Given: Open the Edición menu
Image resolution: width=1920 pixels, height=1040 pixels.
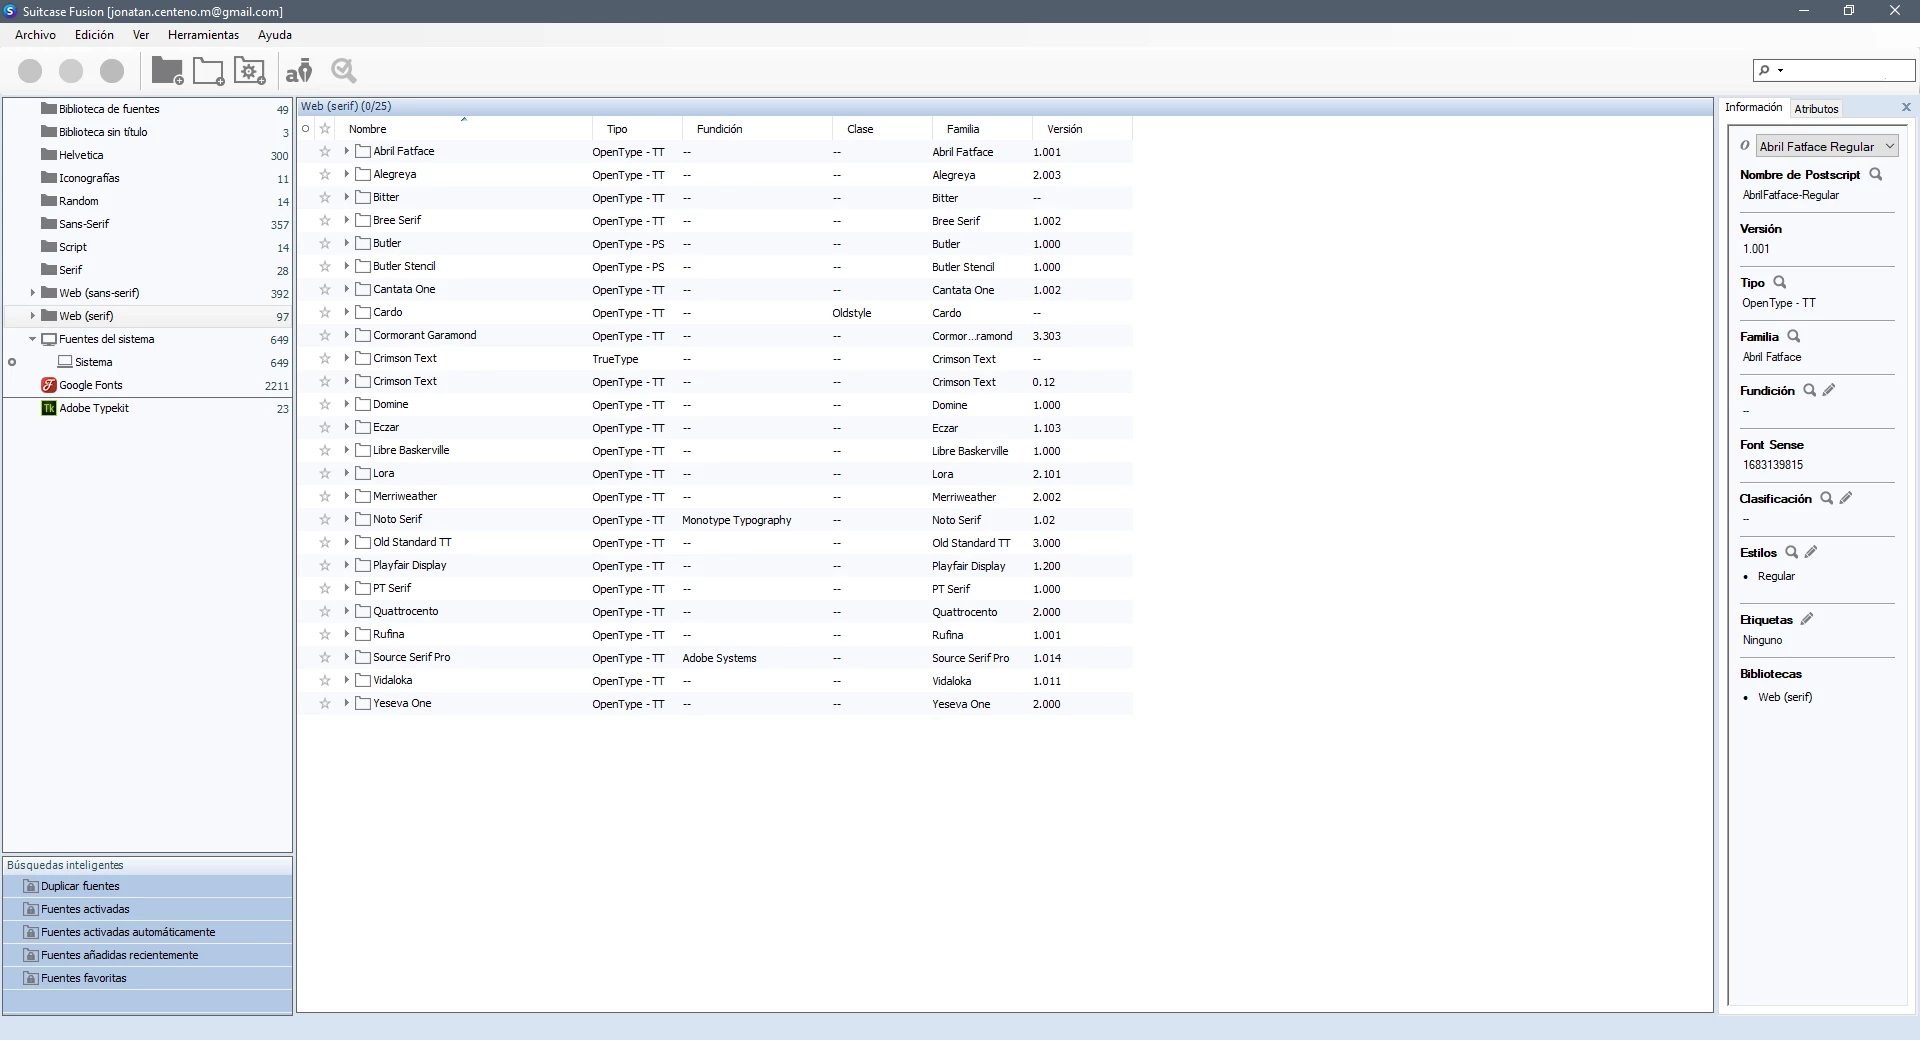Looking at the screenshot, I should pyautogui.click(x=94, y=35).
